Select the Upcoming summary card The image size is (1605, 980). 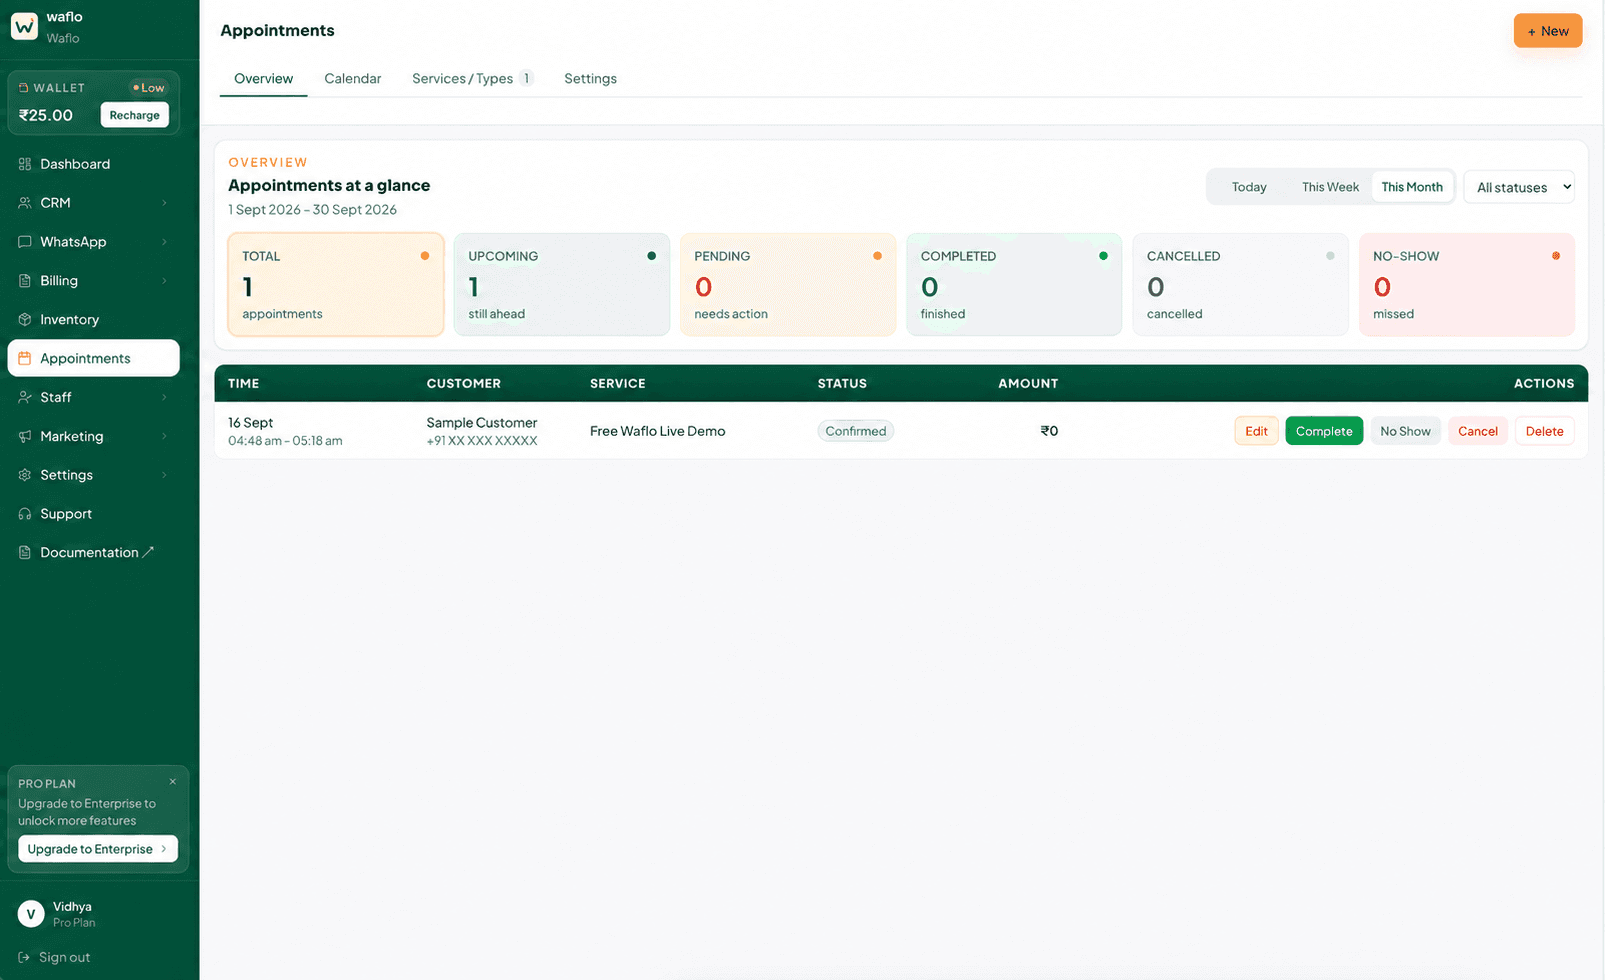(x=562, y=285)
